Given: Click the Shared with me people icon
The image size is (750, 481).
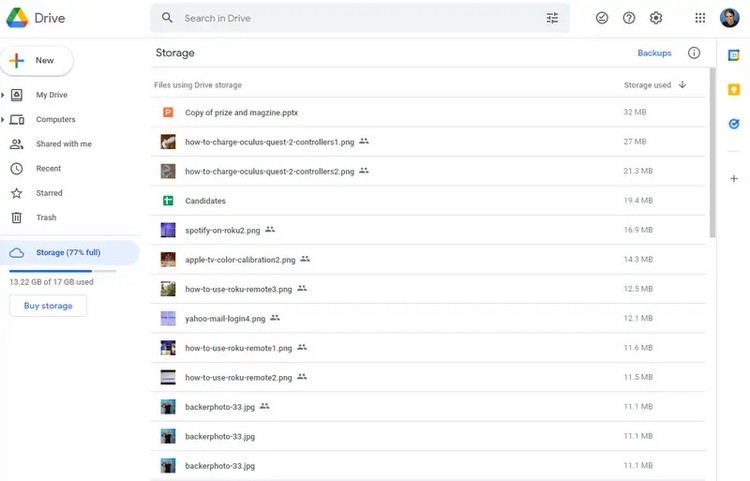Looking at the screenshot, I should pyautogui.click(x=16, y=144).
